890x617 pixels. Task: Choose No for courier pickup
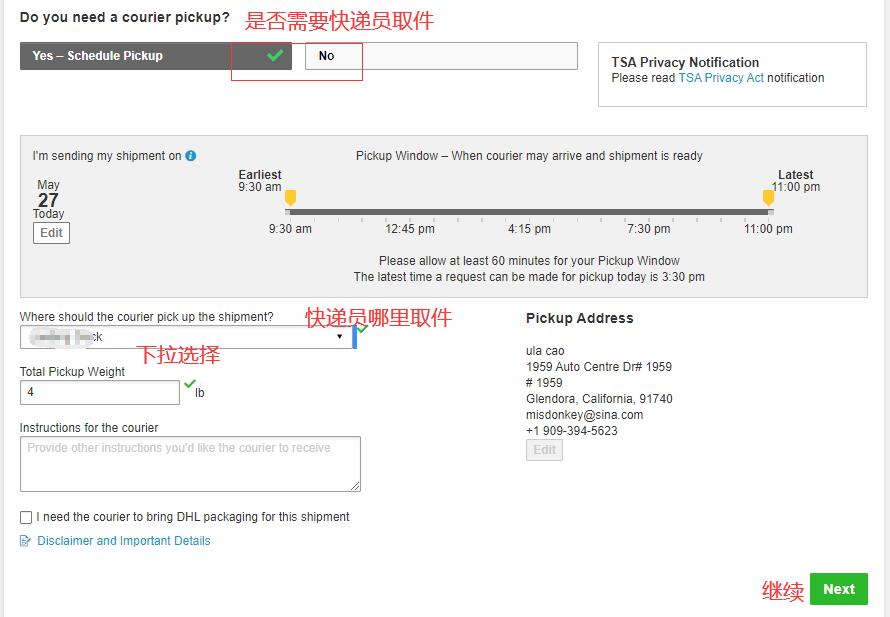[x=327, y=56]
